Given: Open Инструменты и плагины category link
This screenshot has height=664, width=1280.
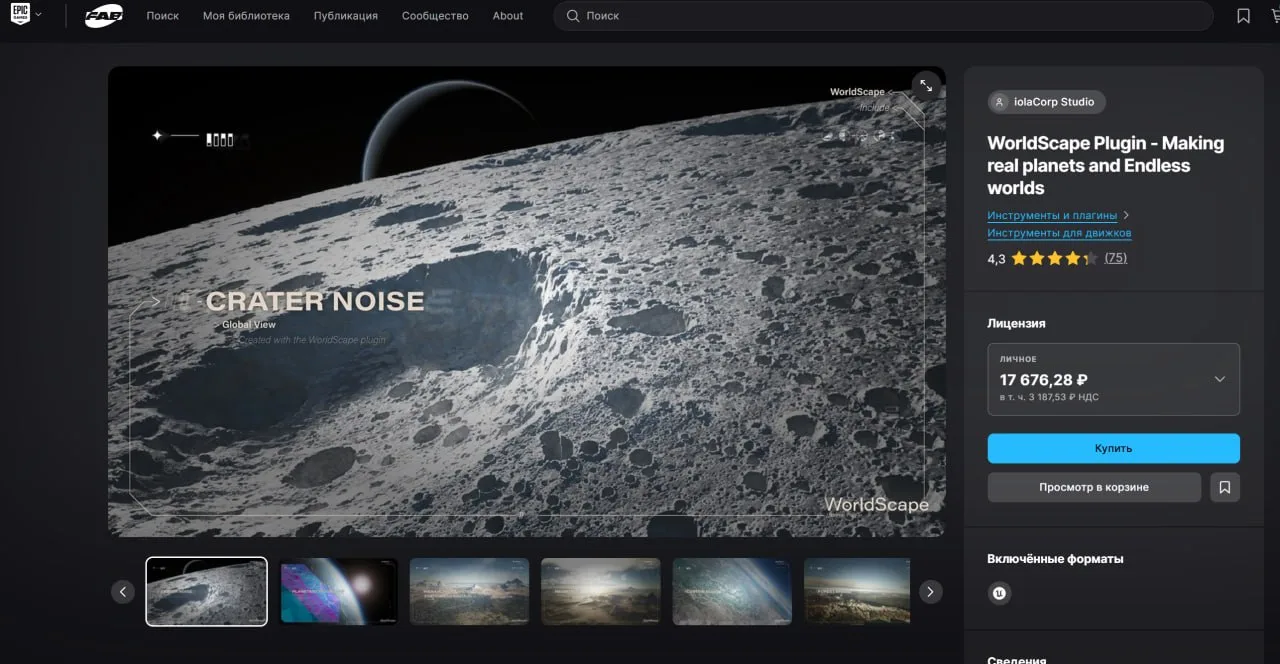Looking at the screenshot, I should (1052, 215).
